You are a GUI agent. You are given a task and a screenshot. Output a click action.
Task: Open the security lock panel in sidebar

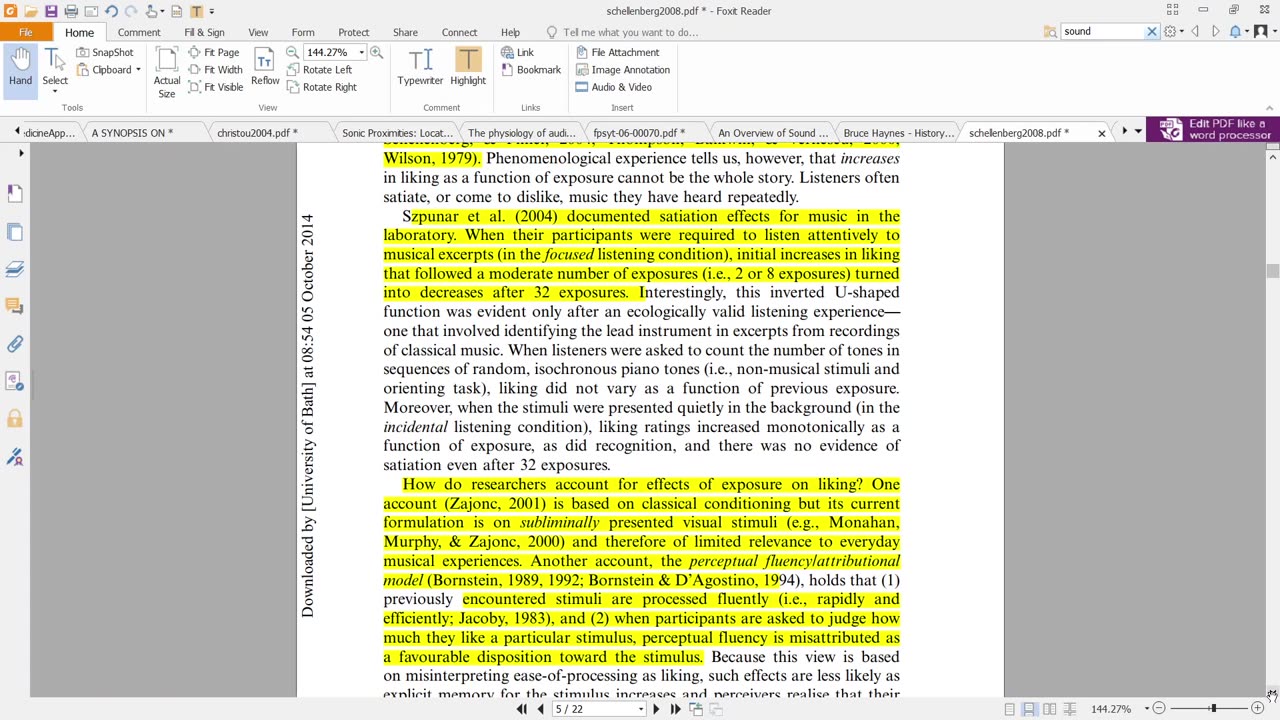point(15,419)
